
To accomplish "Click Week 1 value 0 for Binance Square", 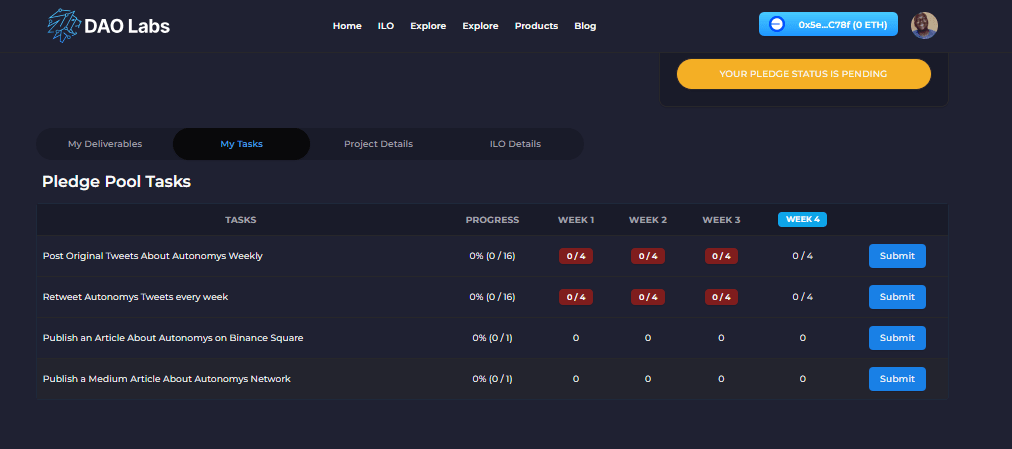I will (x=576, y=338).
